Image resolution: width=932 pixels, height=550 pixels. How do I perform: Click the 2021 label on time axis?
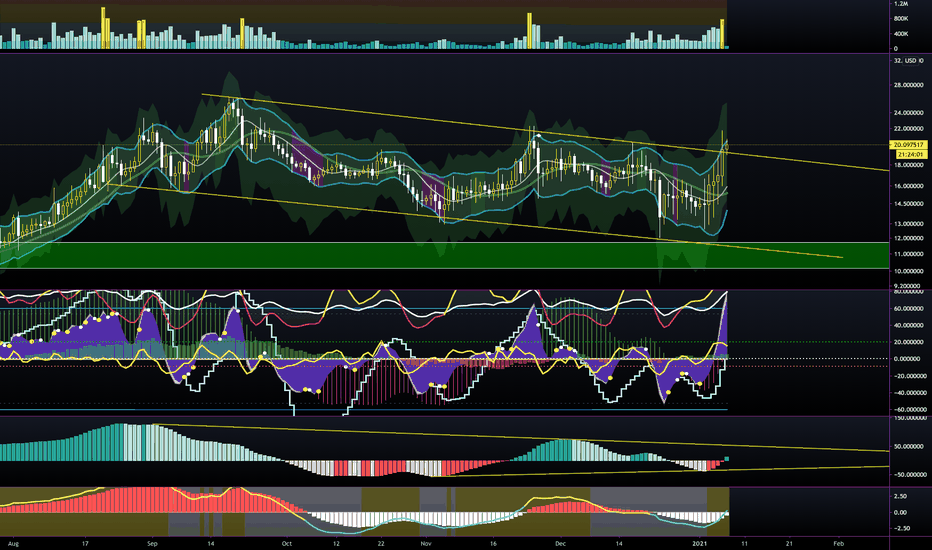point(700,543)
